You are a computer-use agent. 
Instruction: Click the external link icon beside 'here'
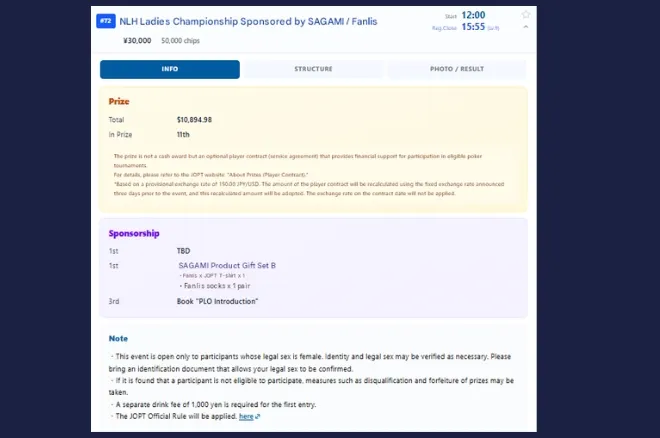click(258, 417)
